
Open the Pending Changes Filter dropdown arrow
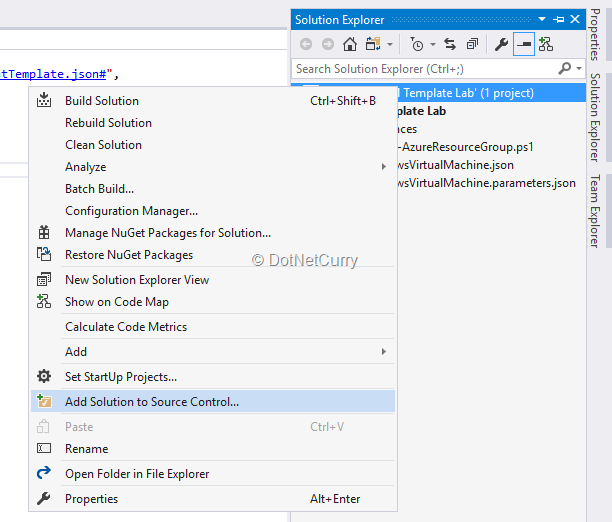pyautogui.click(x=432, y=45)
